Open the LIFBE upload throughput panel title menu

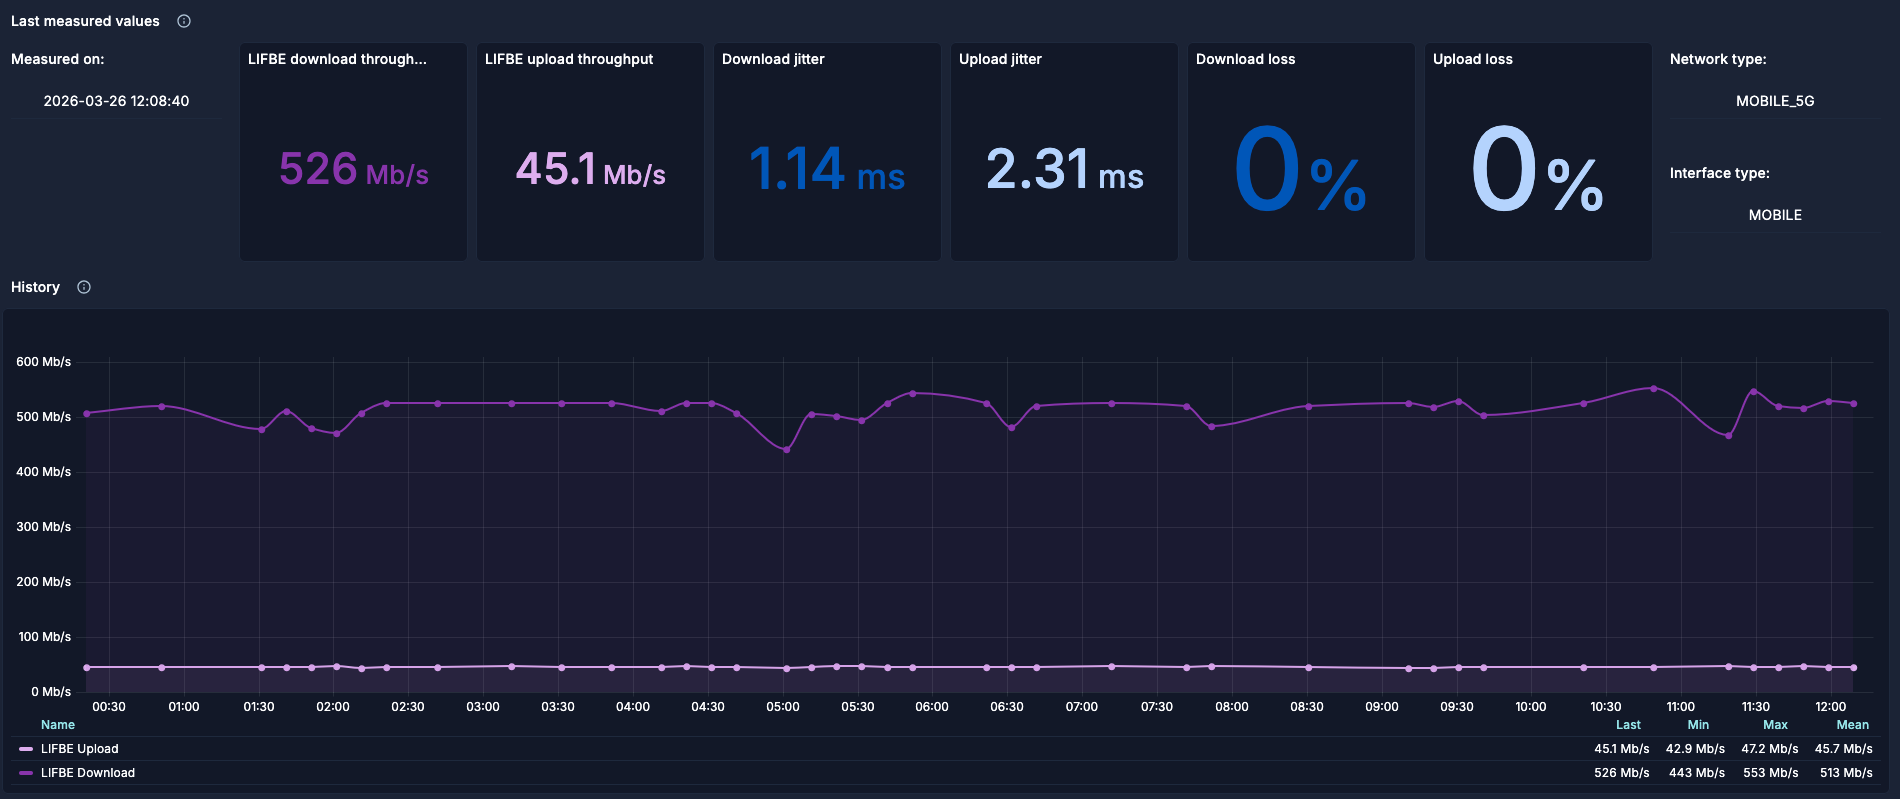[569, 59]
